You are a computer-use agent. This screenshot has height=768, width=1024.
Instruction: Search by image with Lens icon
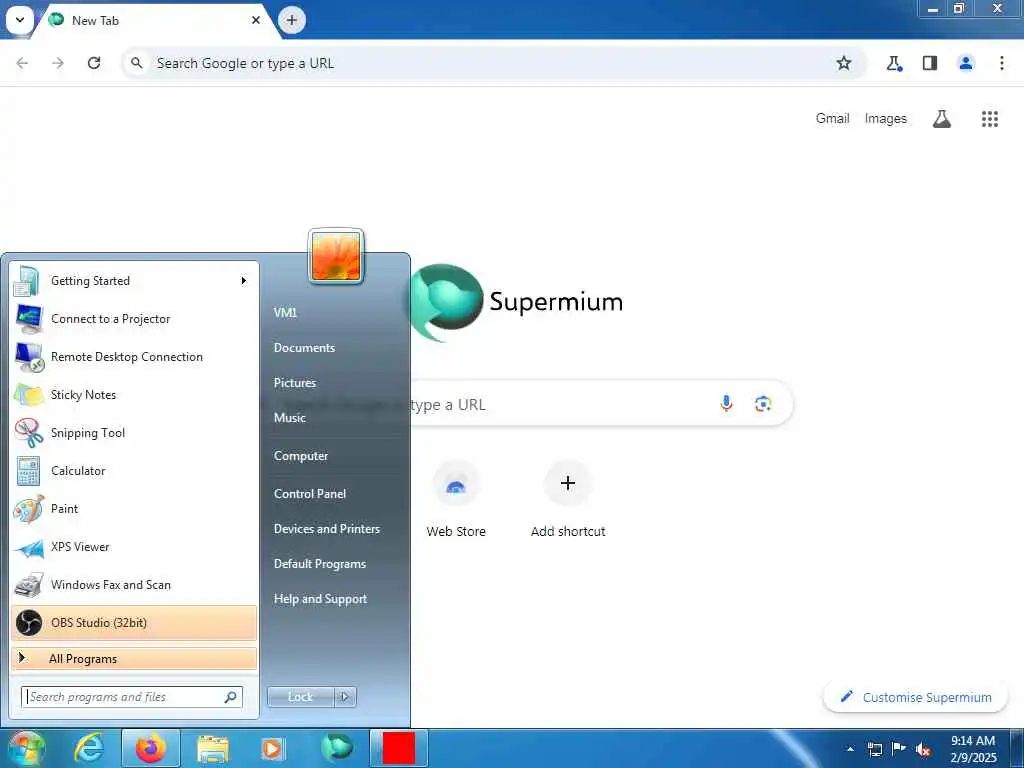pos(763,404)
